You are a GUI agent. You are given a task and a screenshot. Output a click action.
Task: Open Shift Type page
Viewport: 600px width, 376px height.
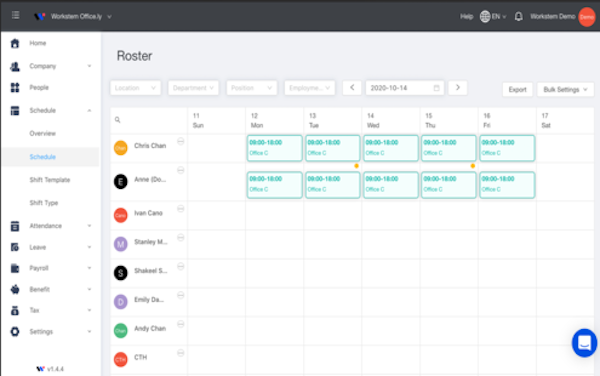tap(44, 203)
